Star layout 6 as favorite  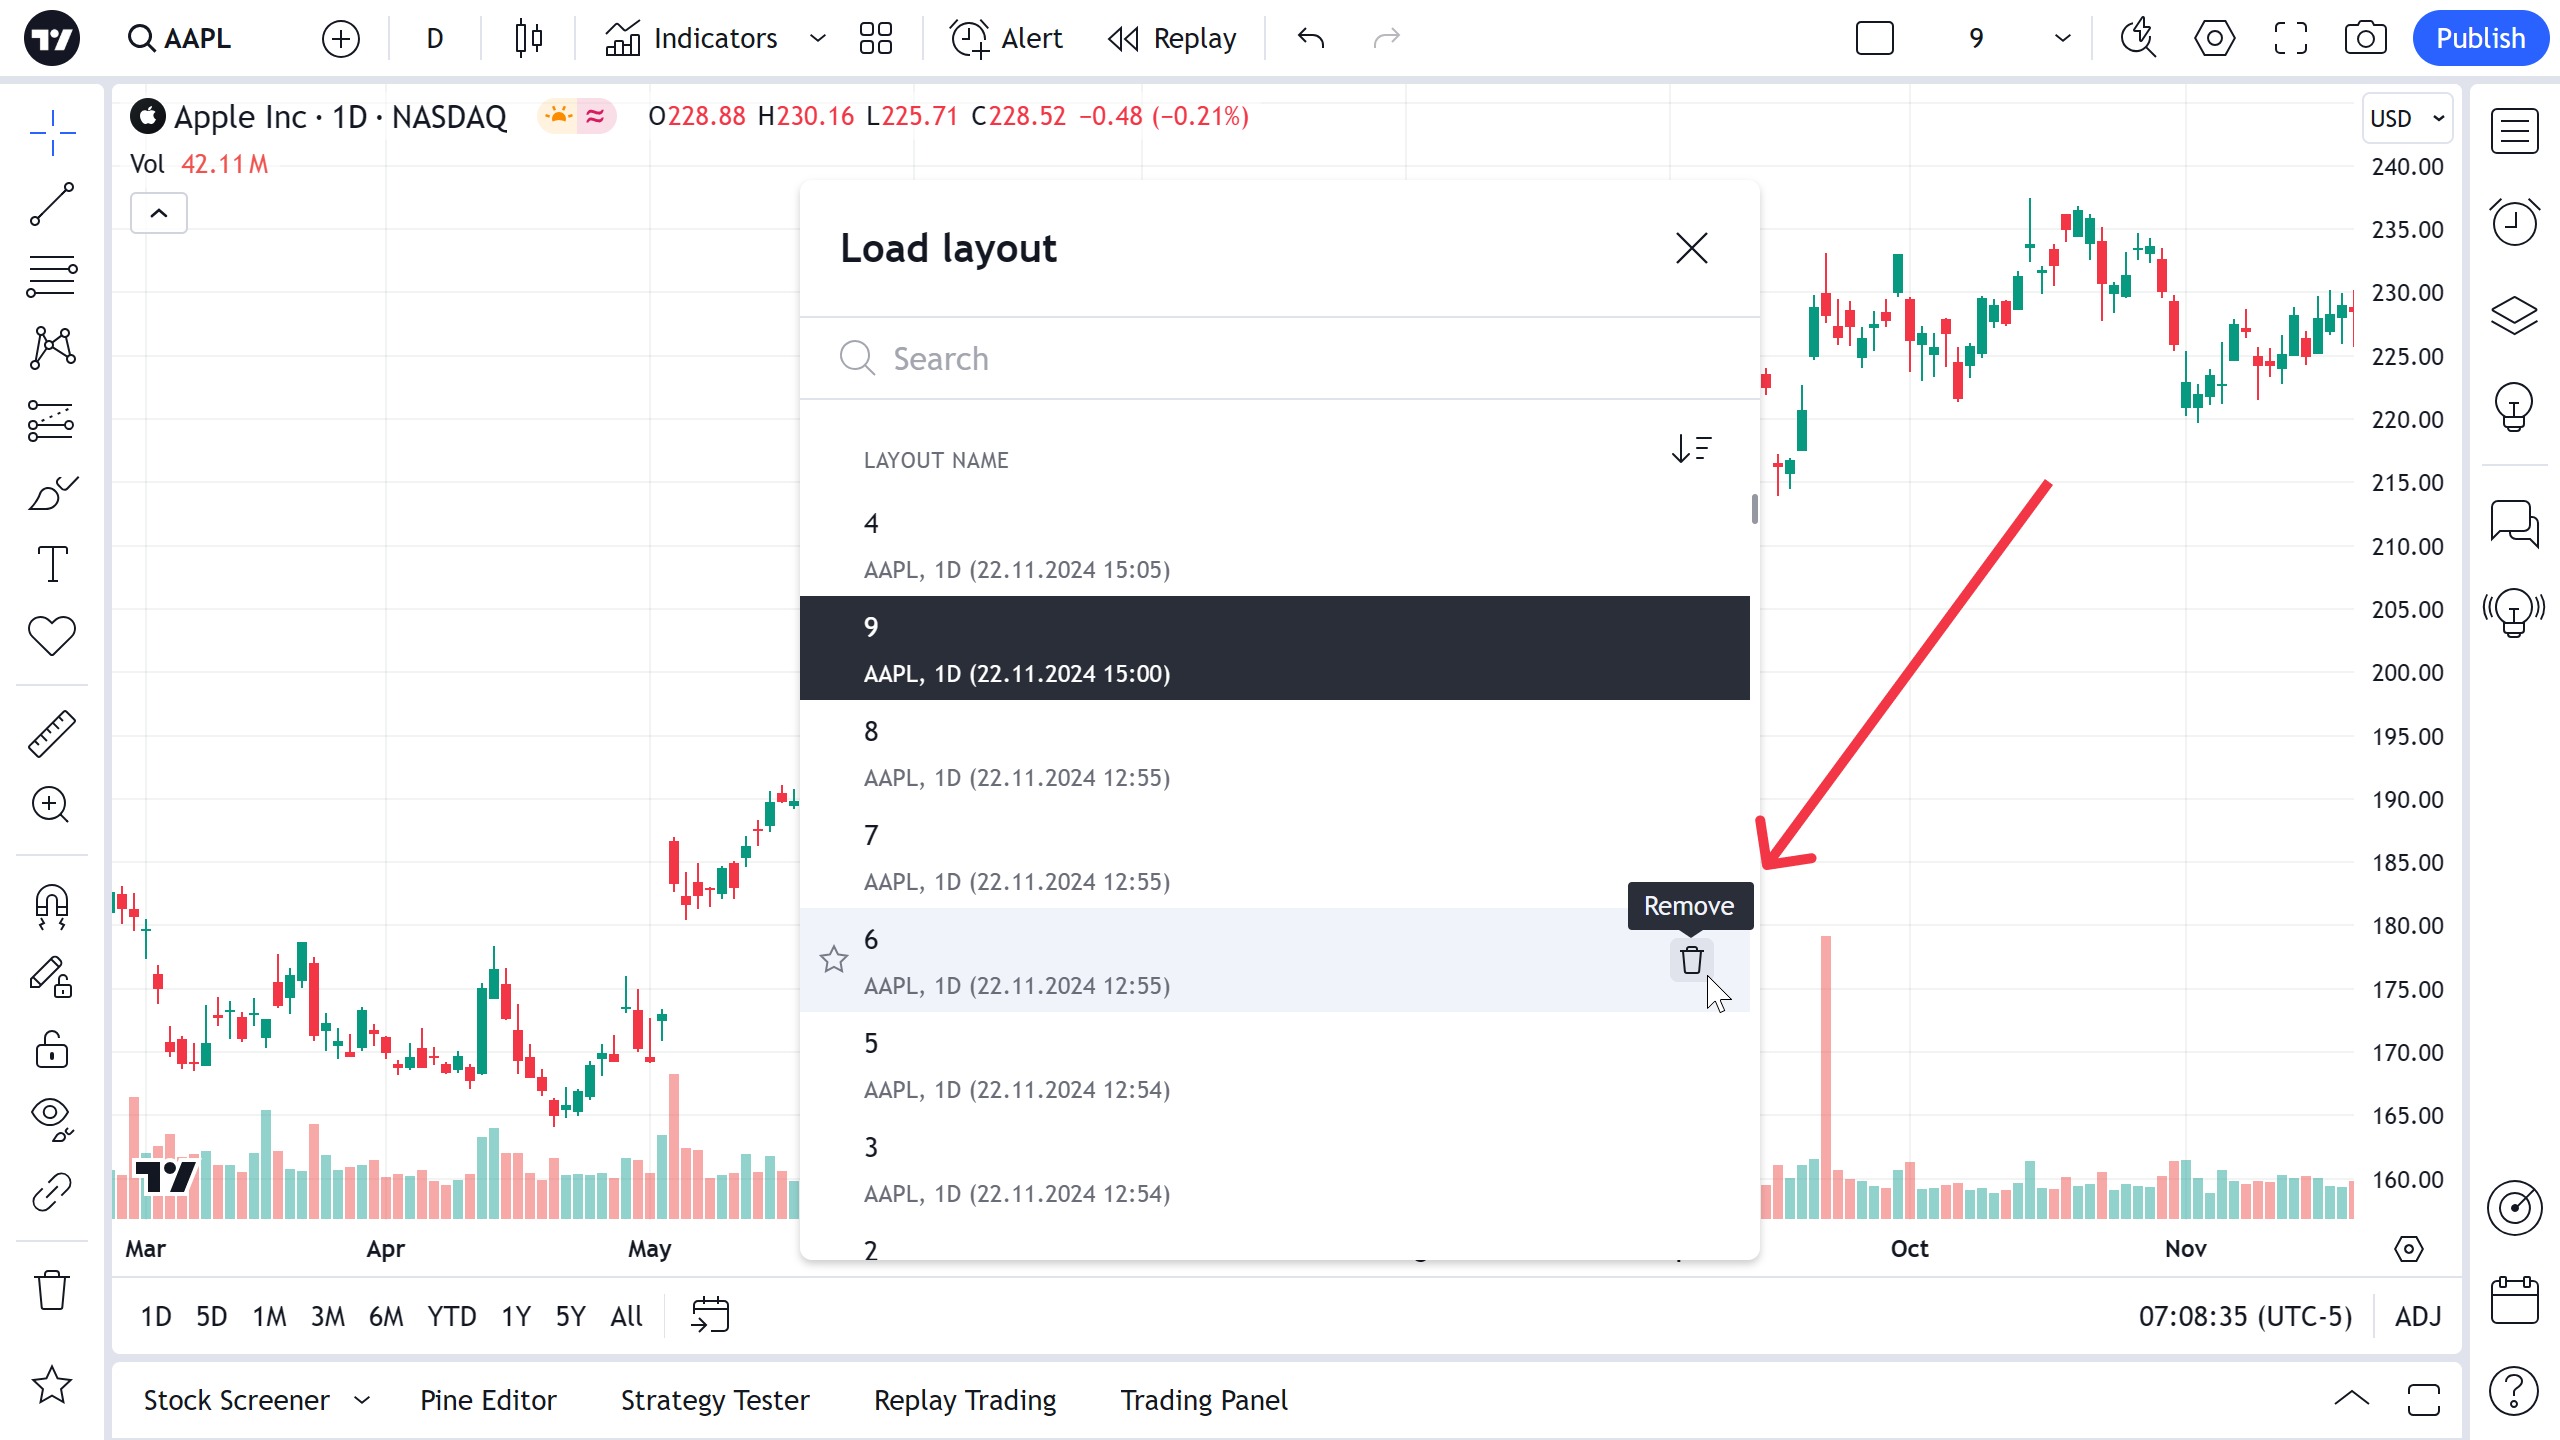(833, 960)
